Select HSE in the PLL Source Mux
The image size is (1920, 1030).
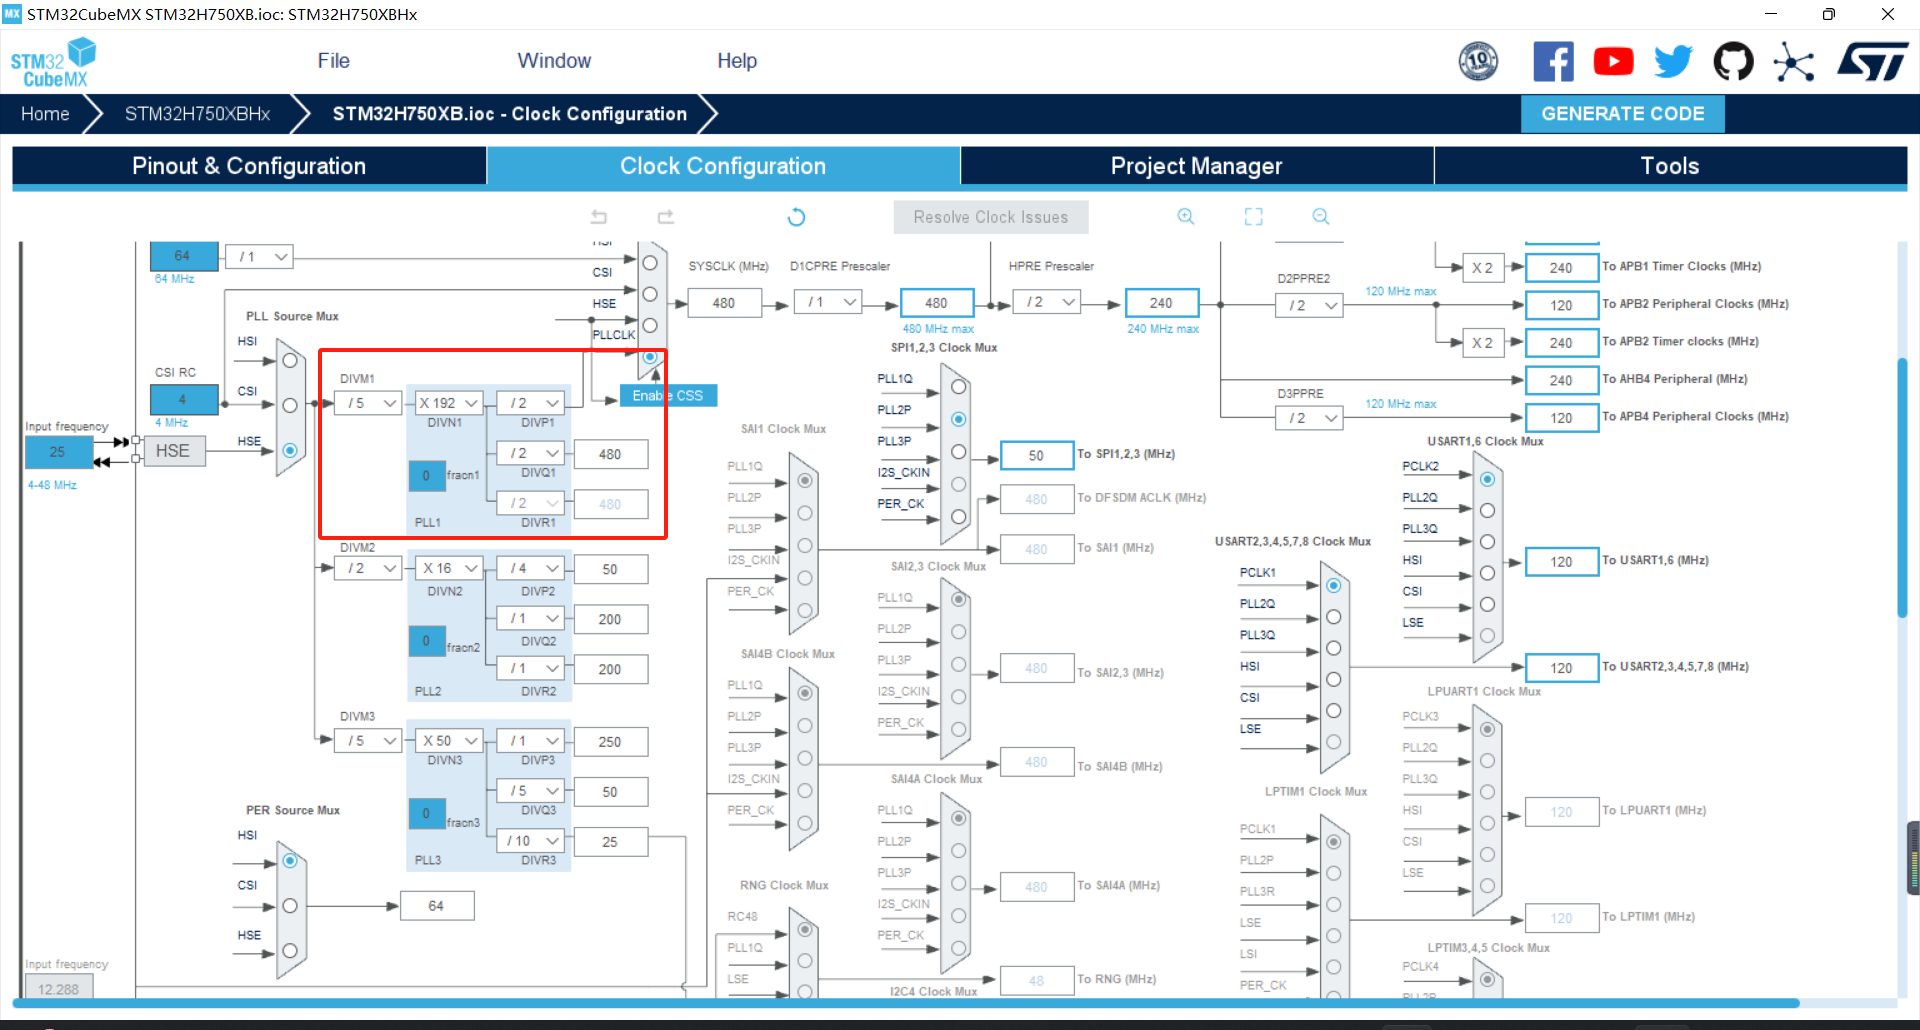[x=289, y=451]
